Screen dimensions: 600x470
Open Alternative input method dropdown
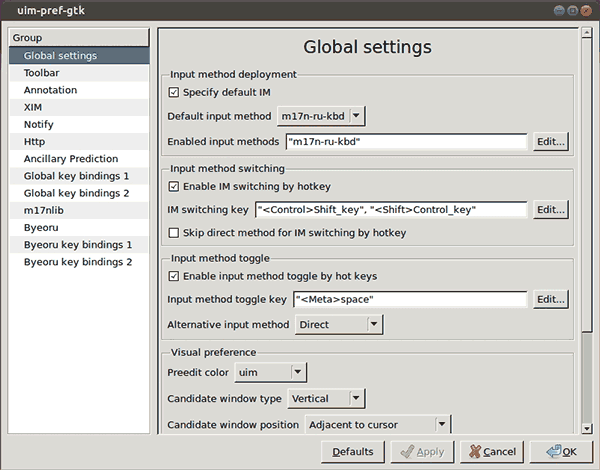click(339, 325)
